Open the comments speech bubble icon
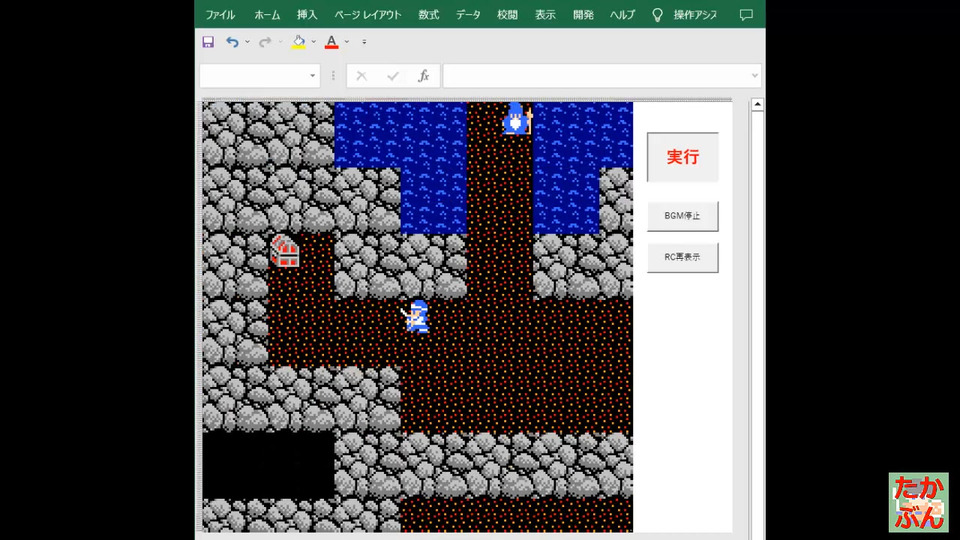 point(746,15)
